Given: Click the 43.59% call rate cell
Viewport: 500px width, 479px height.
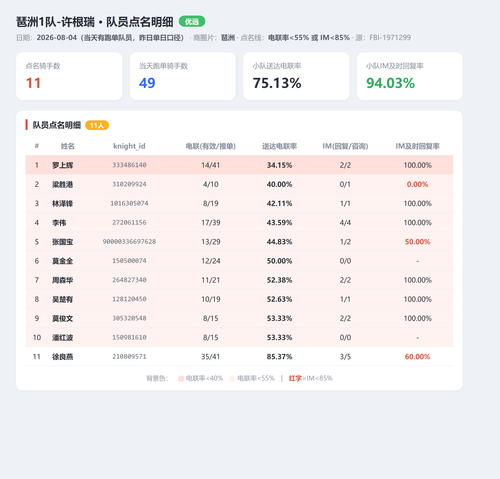Looking at the screenshot, I should click(x=279, y=223).
